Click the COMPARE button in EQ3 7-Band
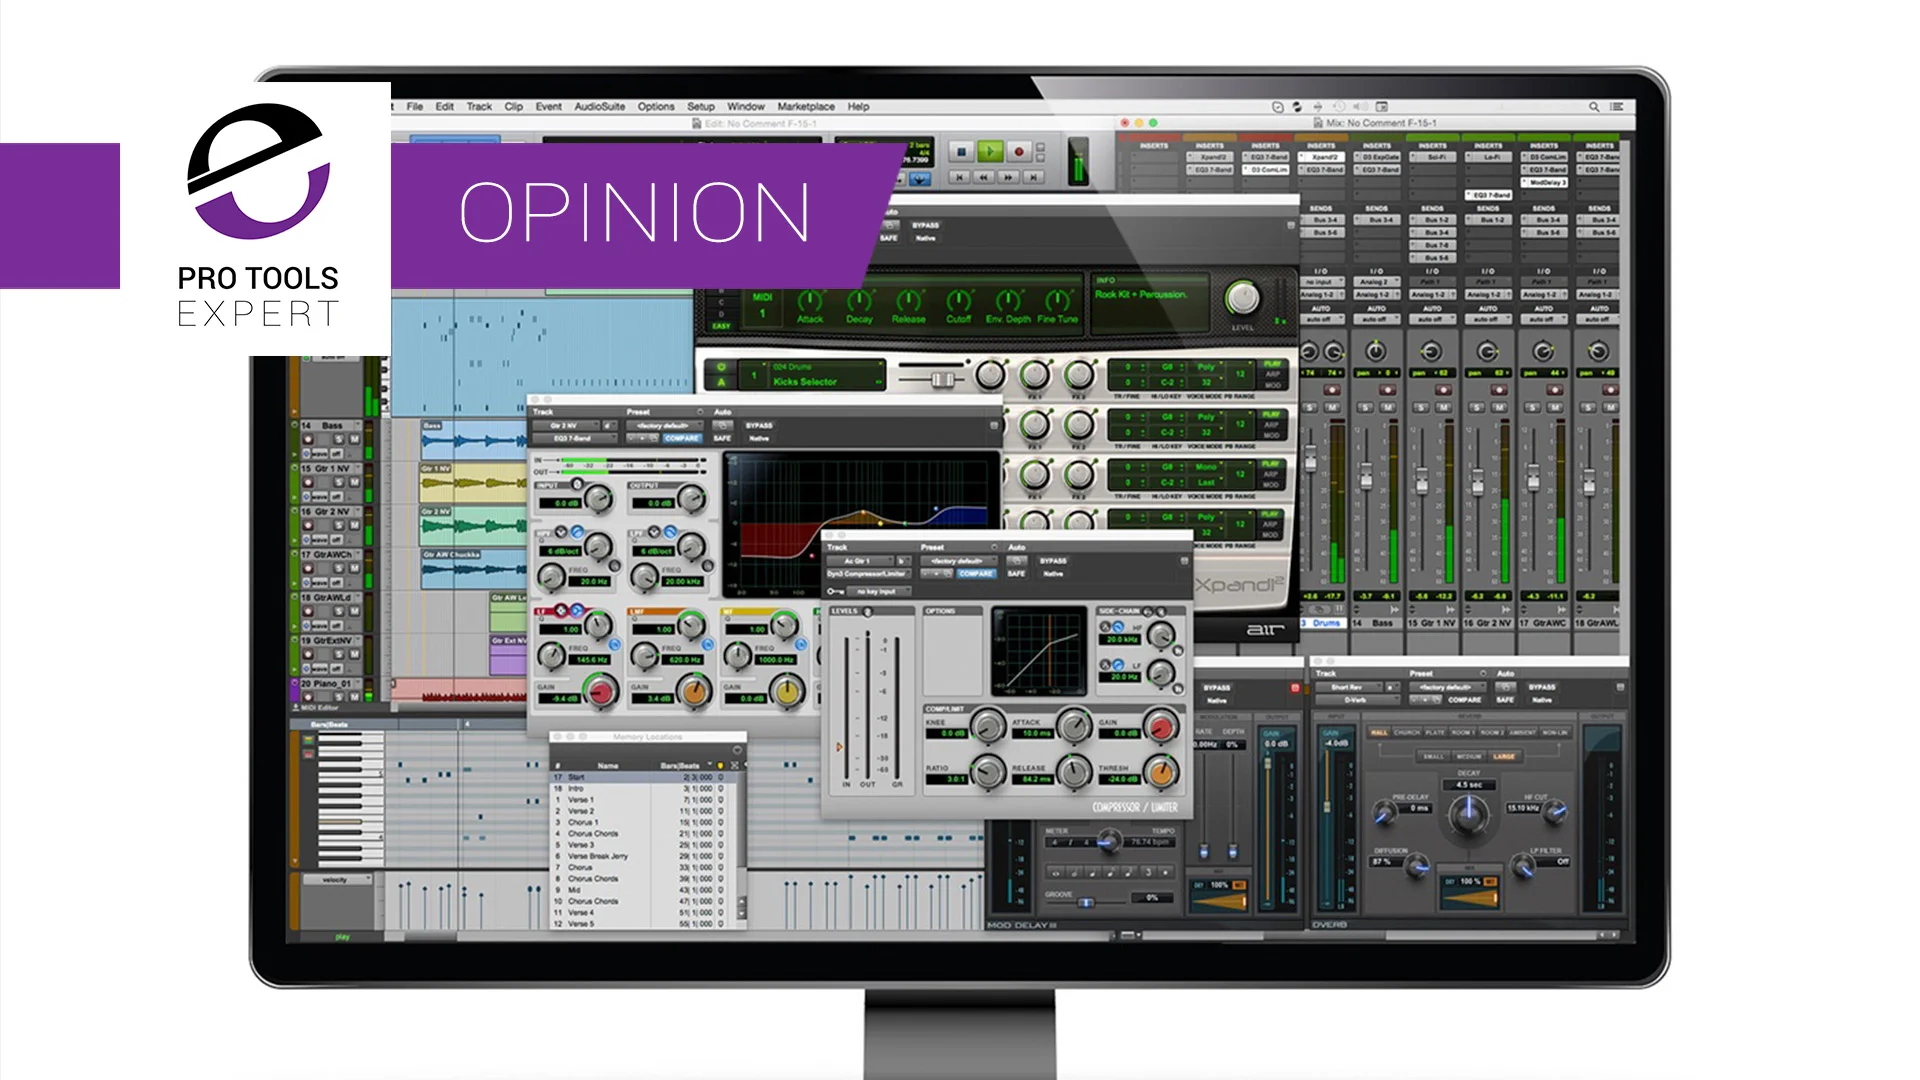1920x1080 pixels. [x=682, y=438]
